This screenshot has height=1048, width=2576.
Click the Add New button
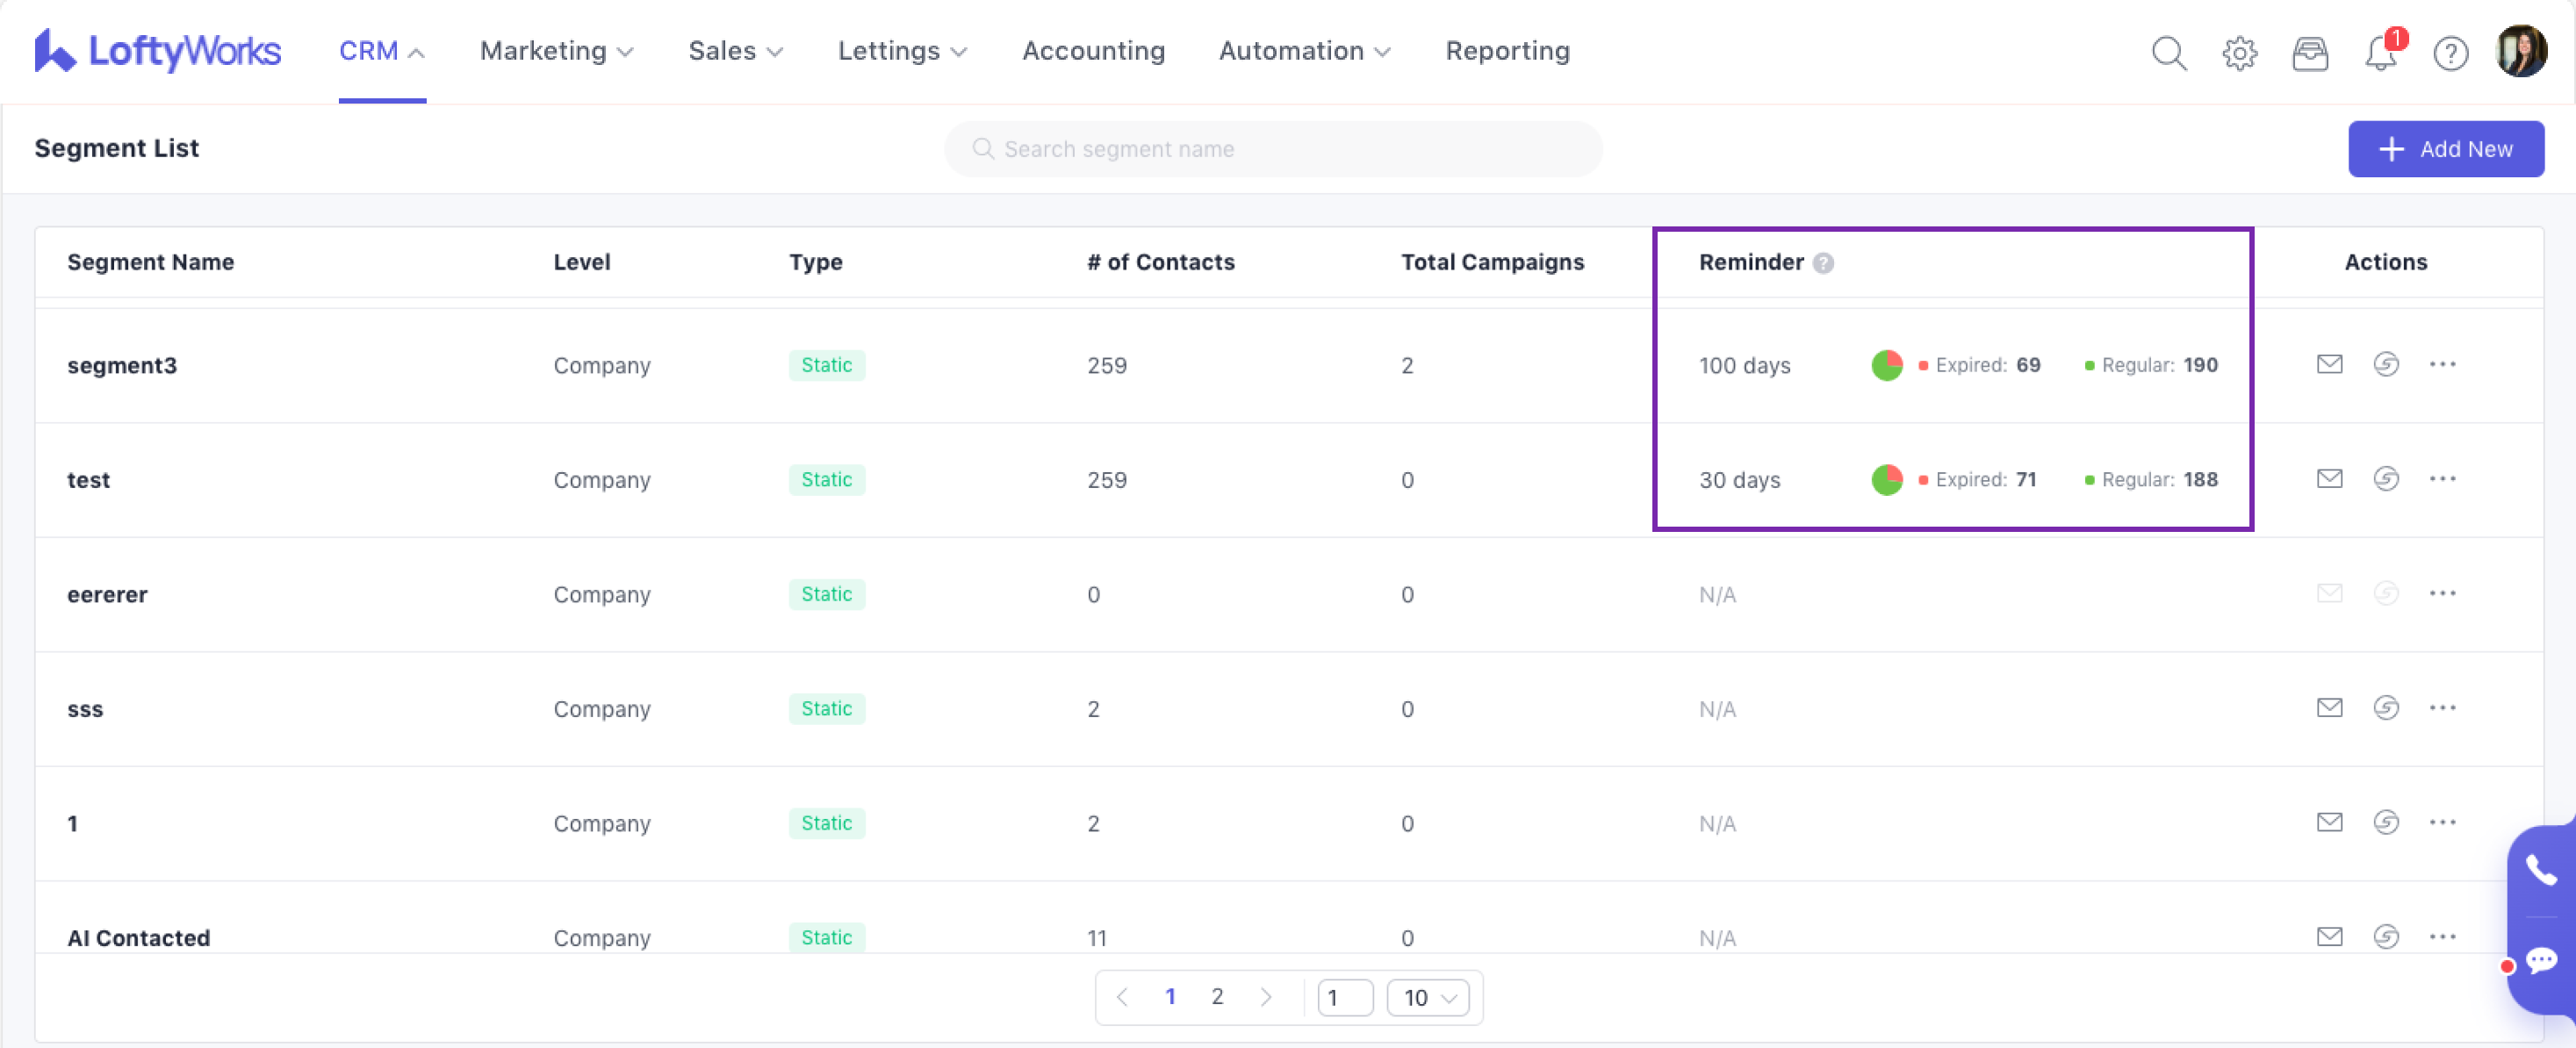(2445, 149)
